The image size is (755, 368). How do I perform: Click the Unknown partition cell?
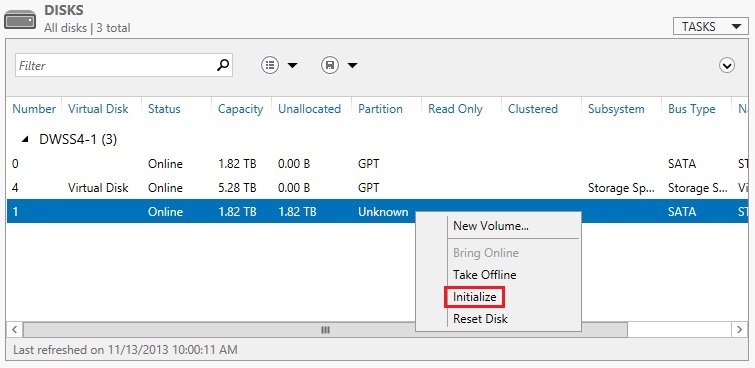[383, 212]
